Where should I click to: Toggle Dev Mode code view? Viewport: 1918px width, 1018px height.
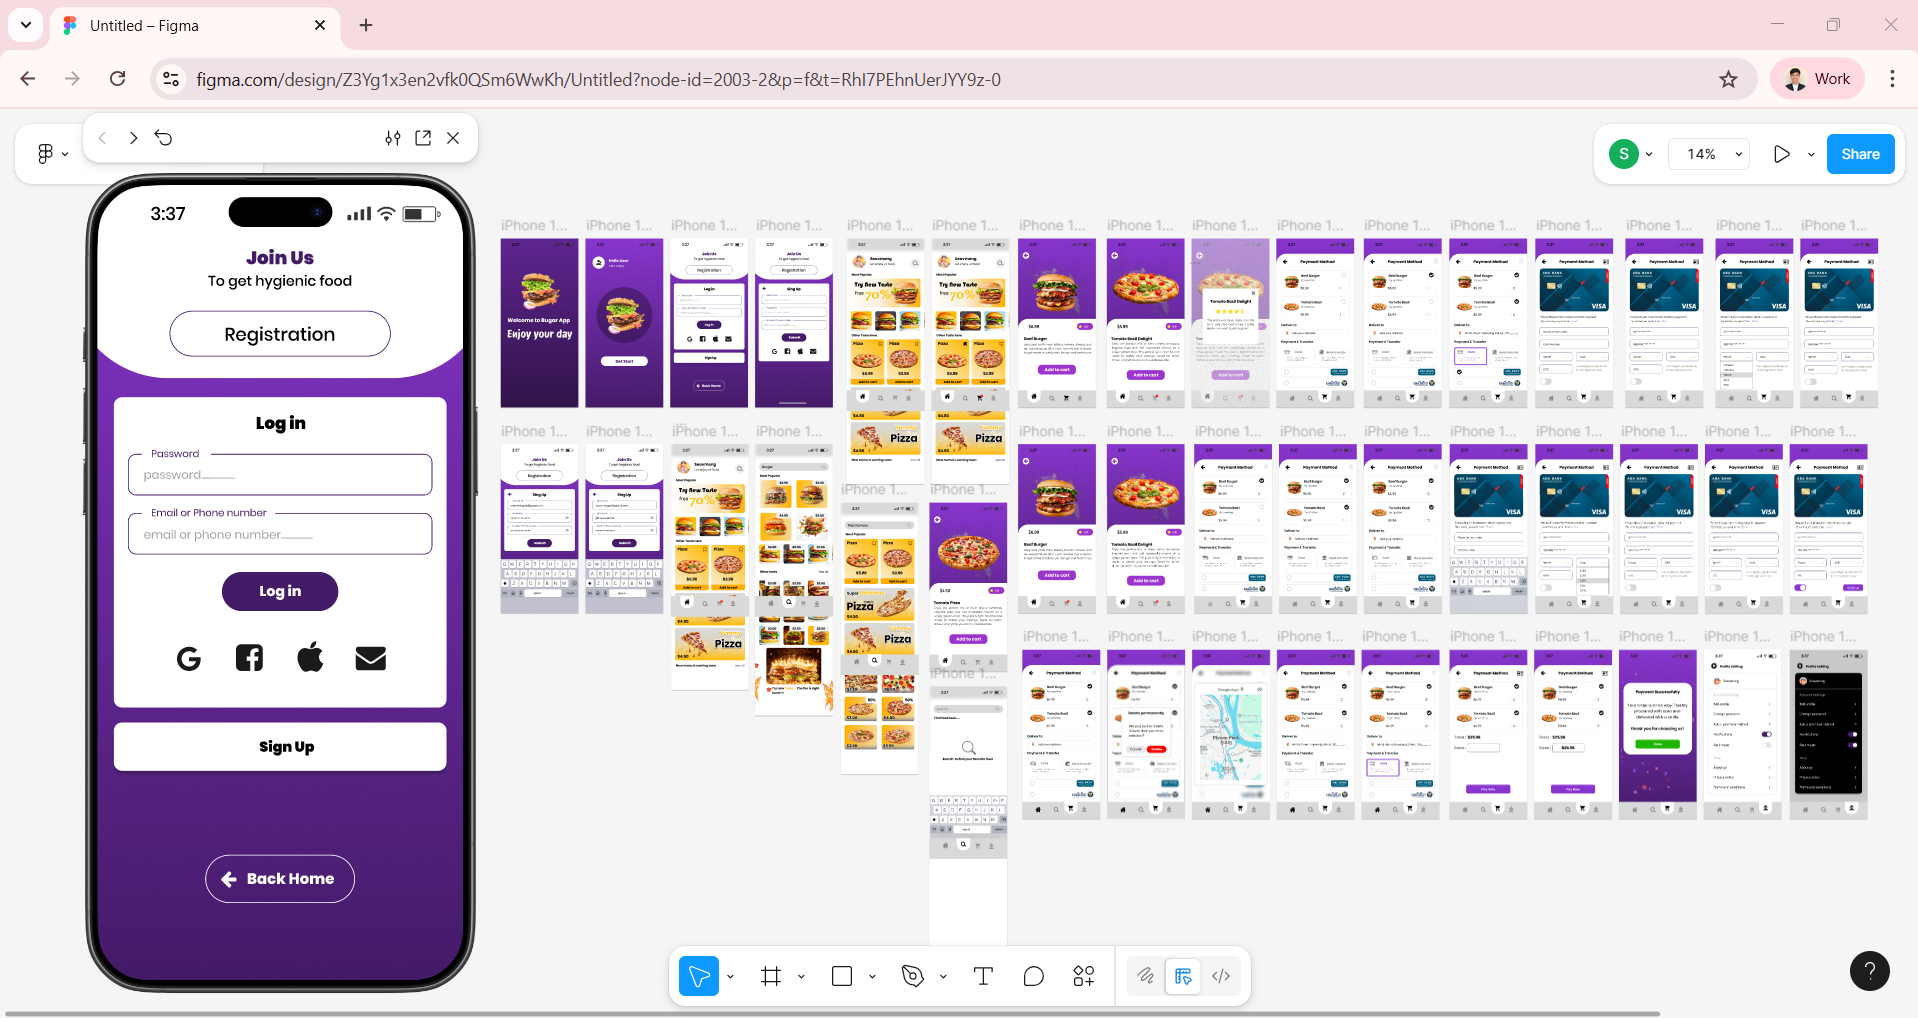[x=1221, y=976]
